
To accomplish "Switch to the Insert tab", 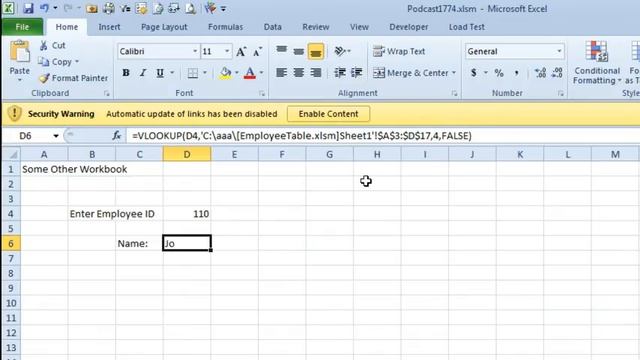I will pos(109,27).
